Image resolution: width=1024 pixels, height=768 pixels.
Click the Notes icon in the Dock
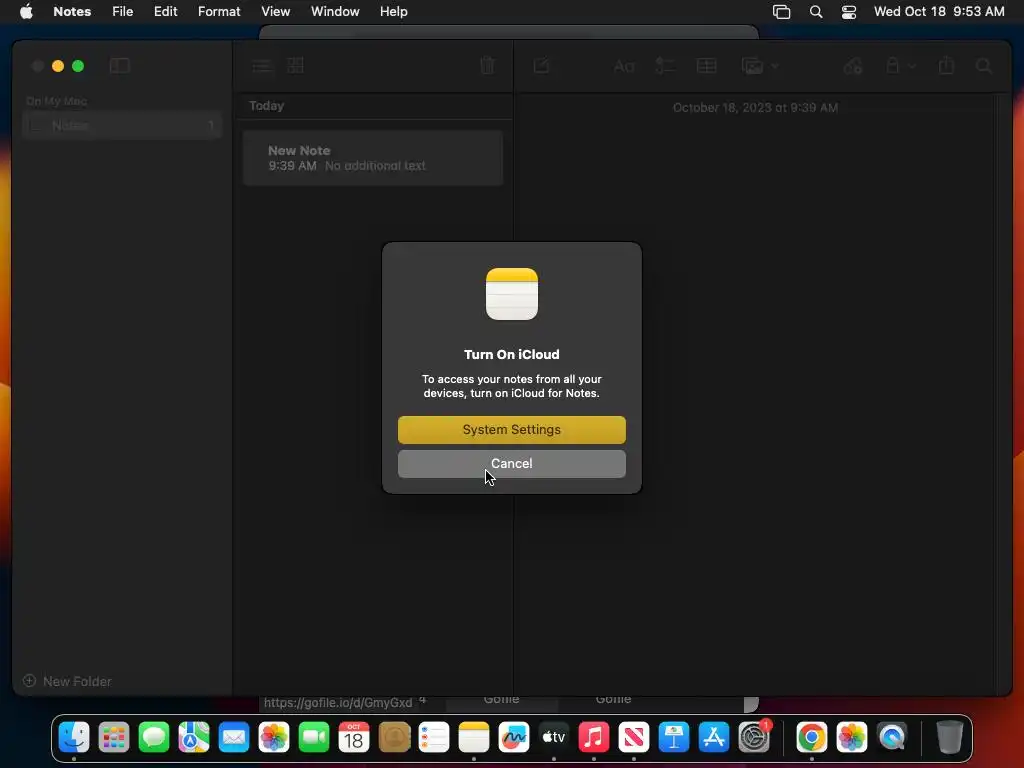click(474, 737)
